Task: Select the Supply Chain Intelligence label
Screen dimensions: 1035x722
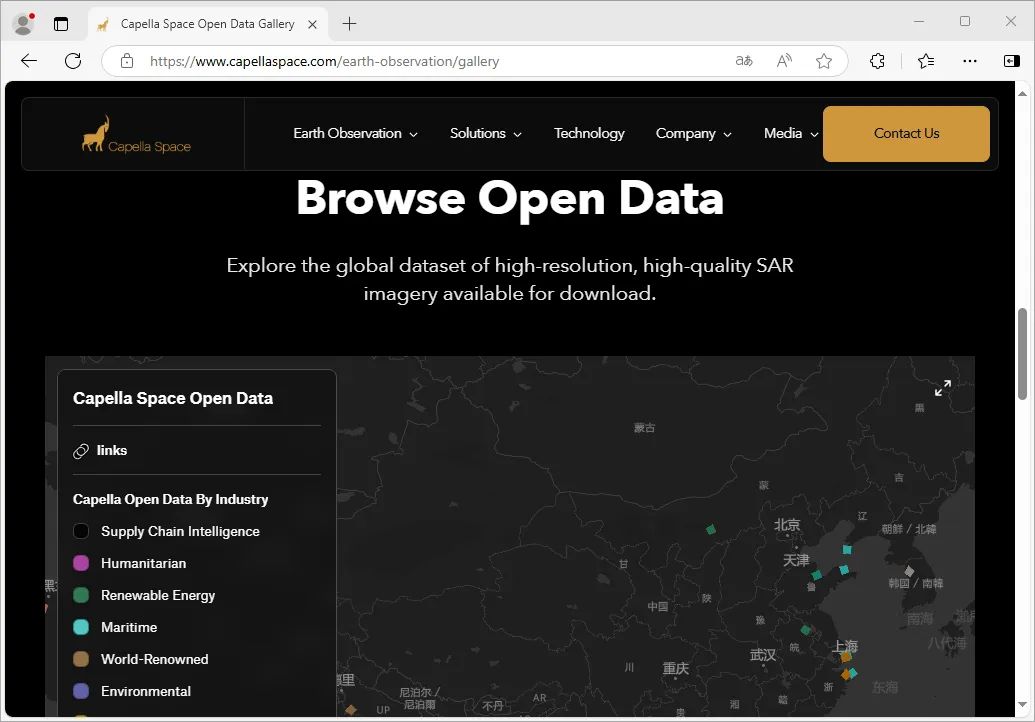Action: [180, 531]
